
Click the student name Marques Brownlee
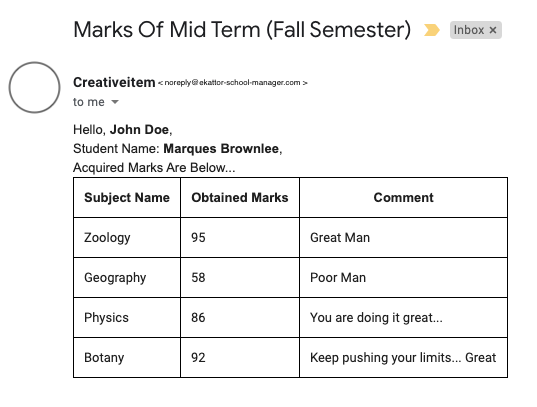pyautogui.click(x=221, y=149)
